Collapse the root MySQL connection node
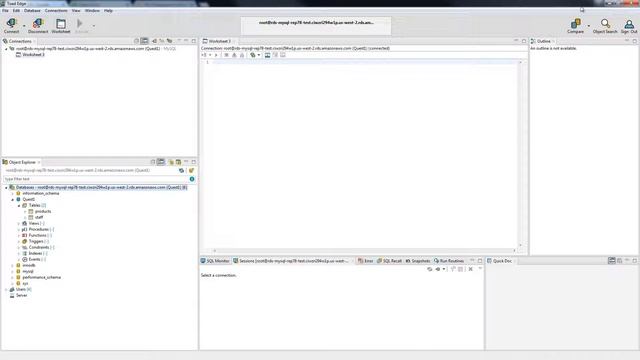The height and width of the screenshot is (360, 640). (6, 49)
